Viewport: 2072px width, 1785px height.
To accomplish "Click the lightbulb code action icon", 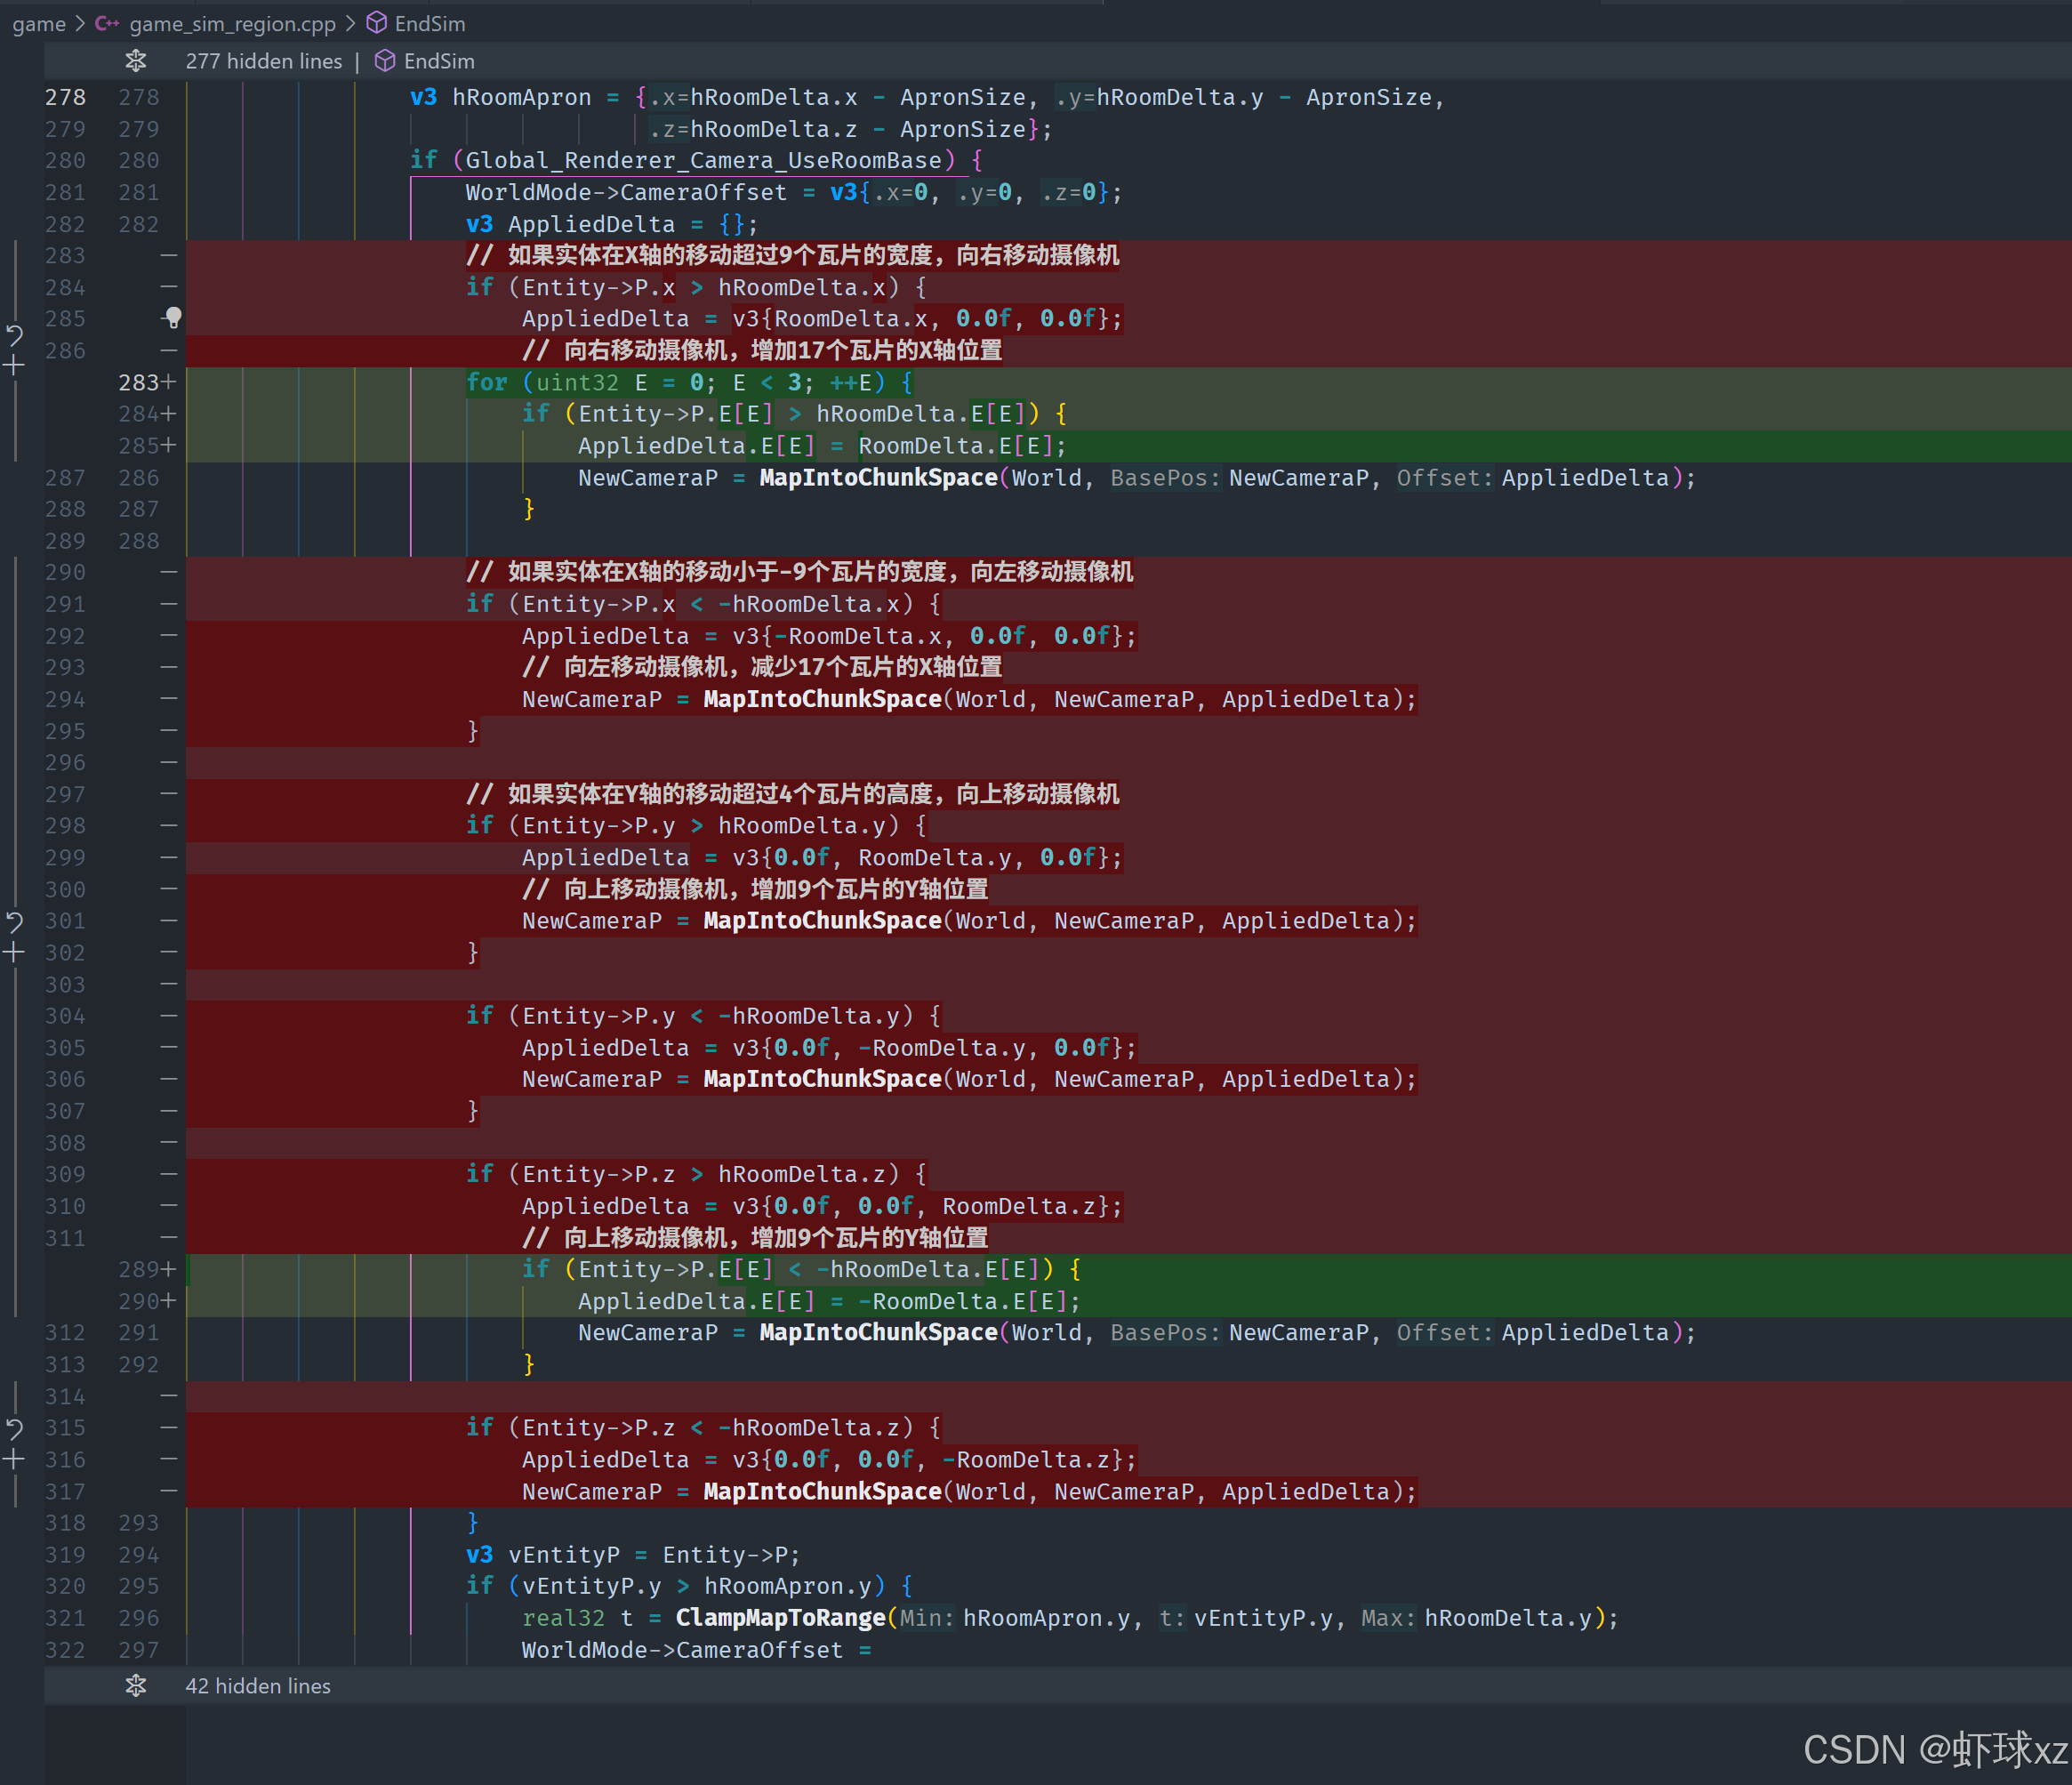I will click(173, 318).
